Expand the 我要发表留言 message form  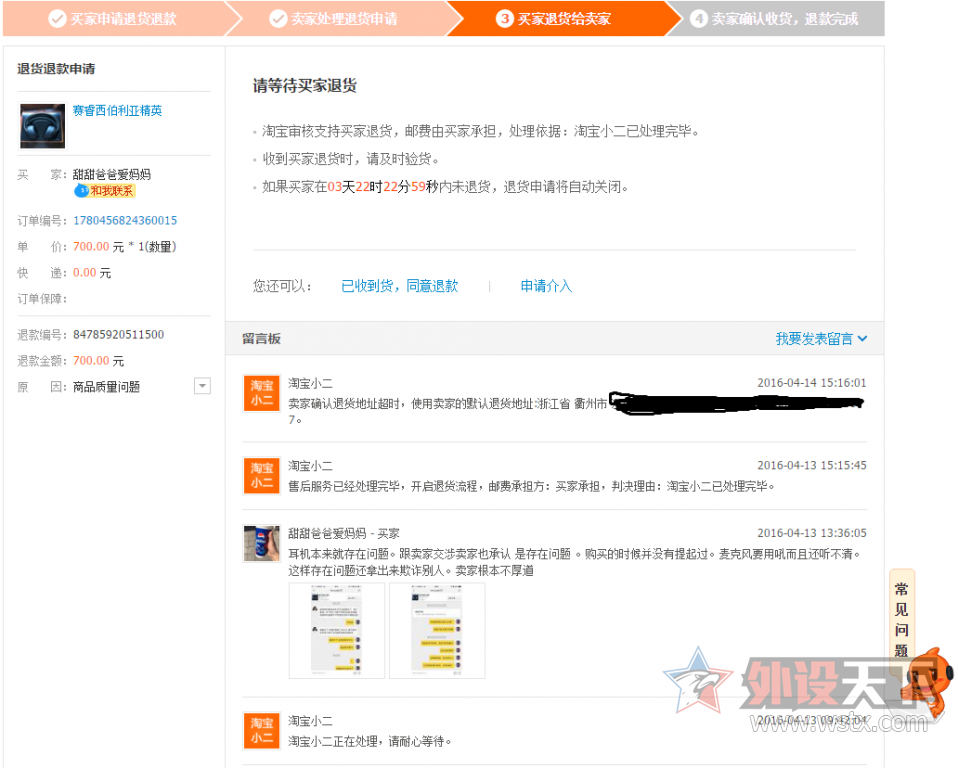click(x=821, y=339)
